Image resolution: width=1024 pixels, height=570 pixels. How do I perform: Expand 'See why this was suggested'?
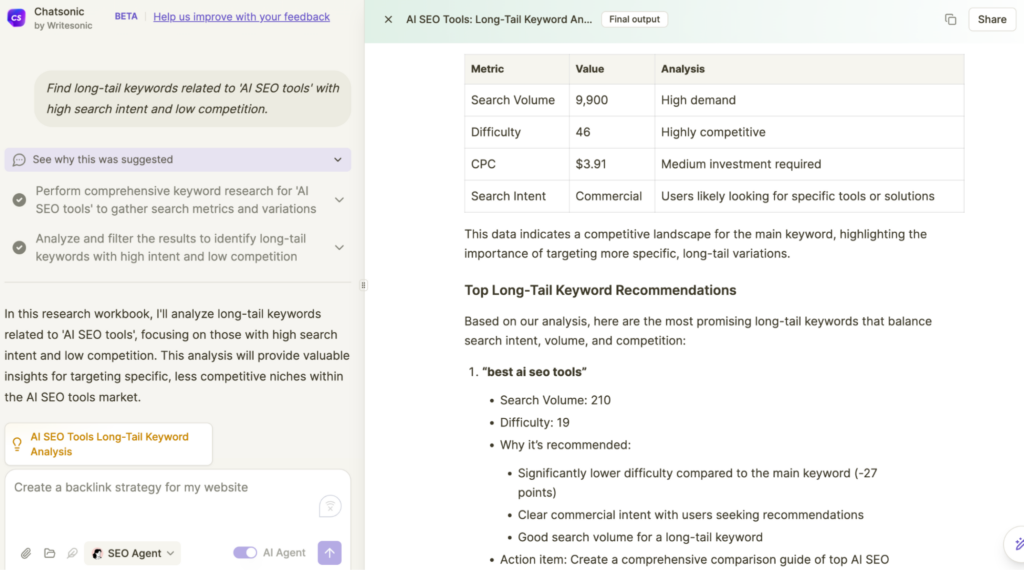(178, 159)
